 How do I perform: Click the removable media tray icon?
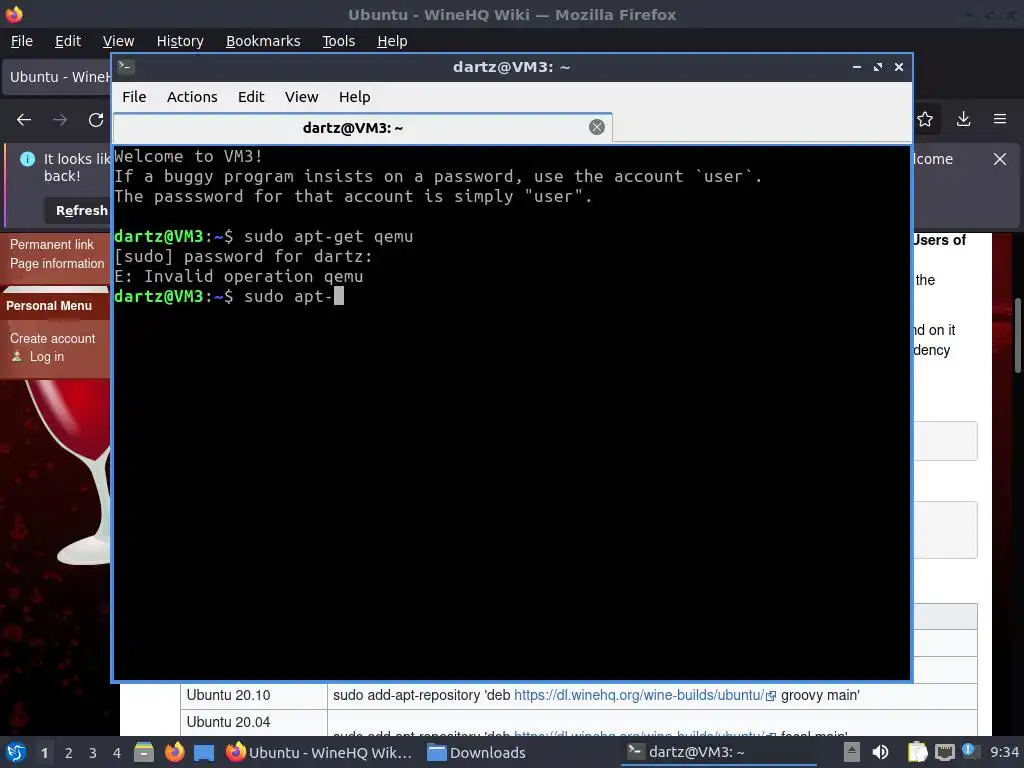click(x=852, y=752)
